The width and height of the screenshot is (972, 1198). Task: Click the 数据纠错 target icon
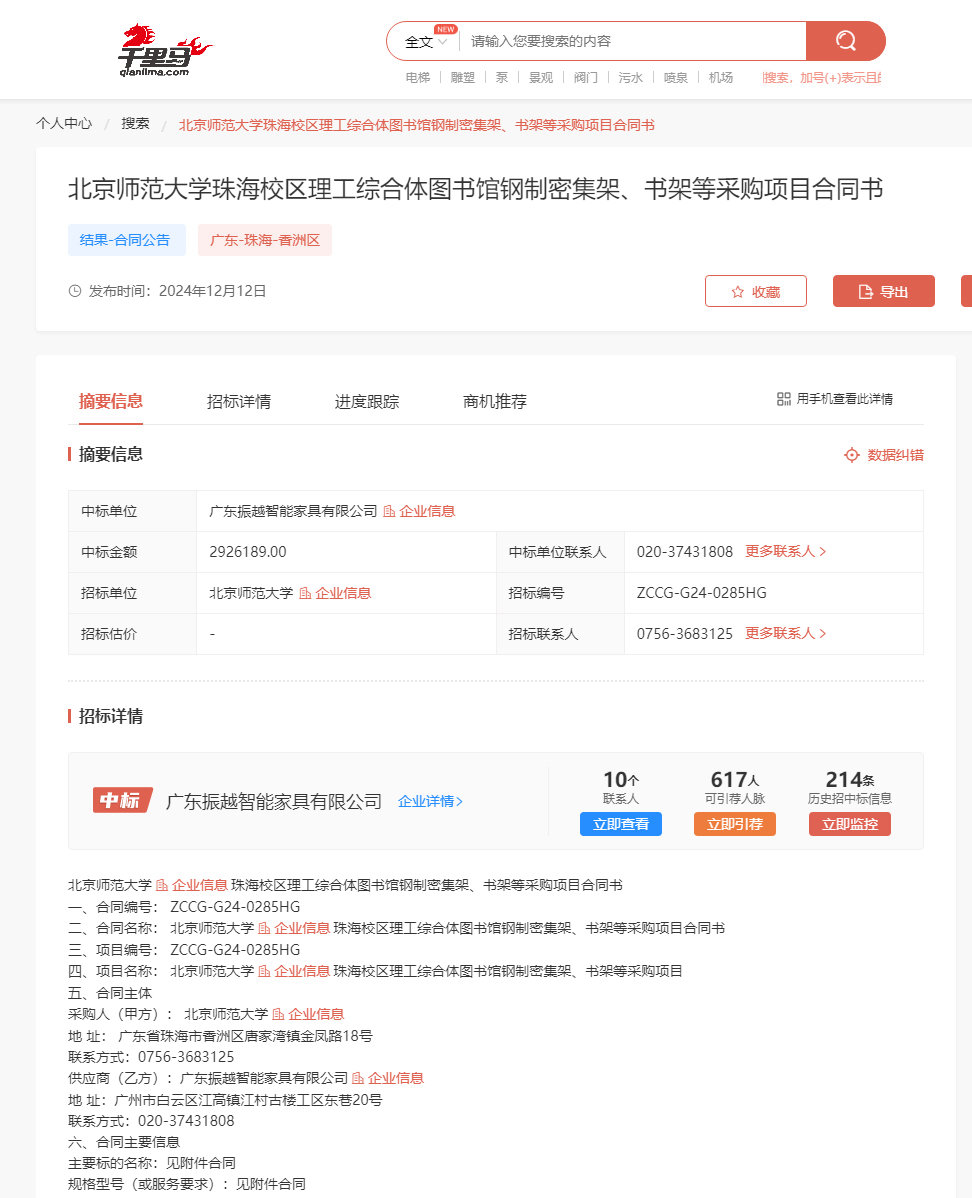(x=851, y=455)
